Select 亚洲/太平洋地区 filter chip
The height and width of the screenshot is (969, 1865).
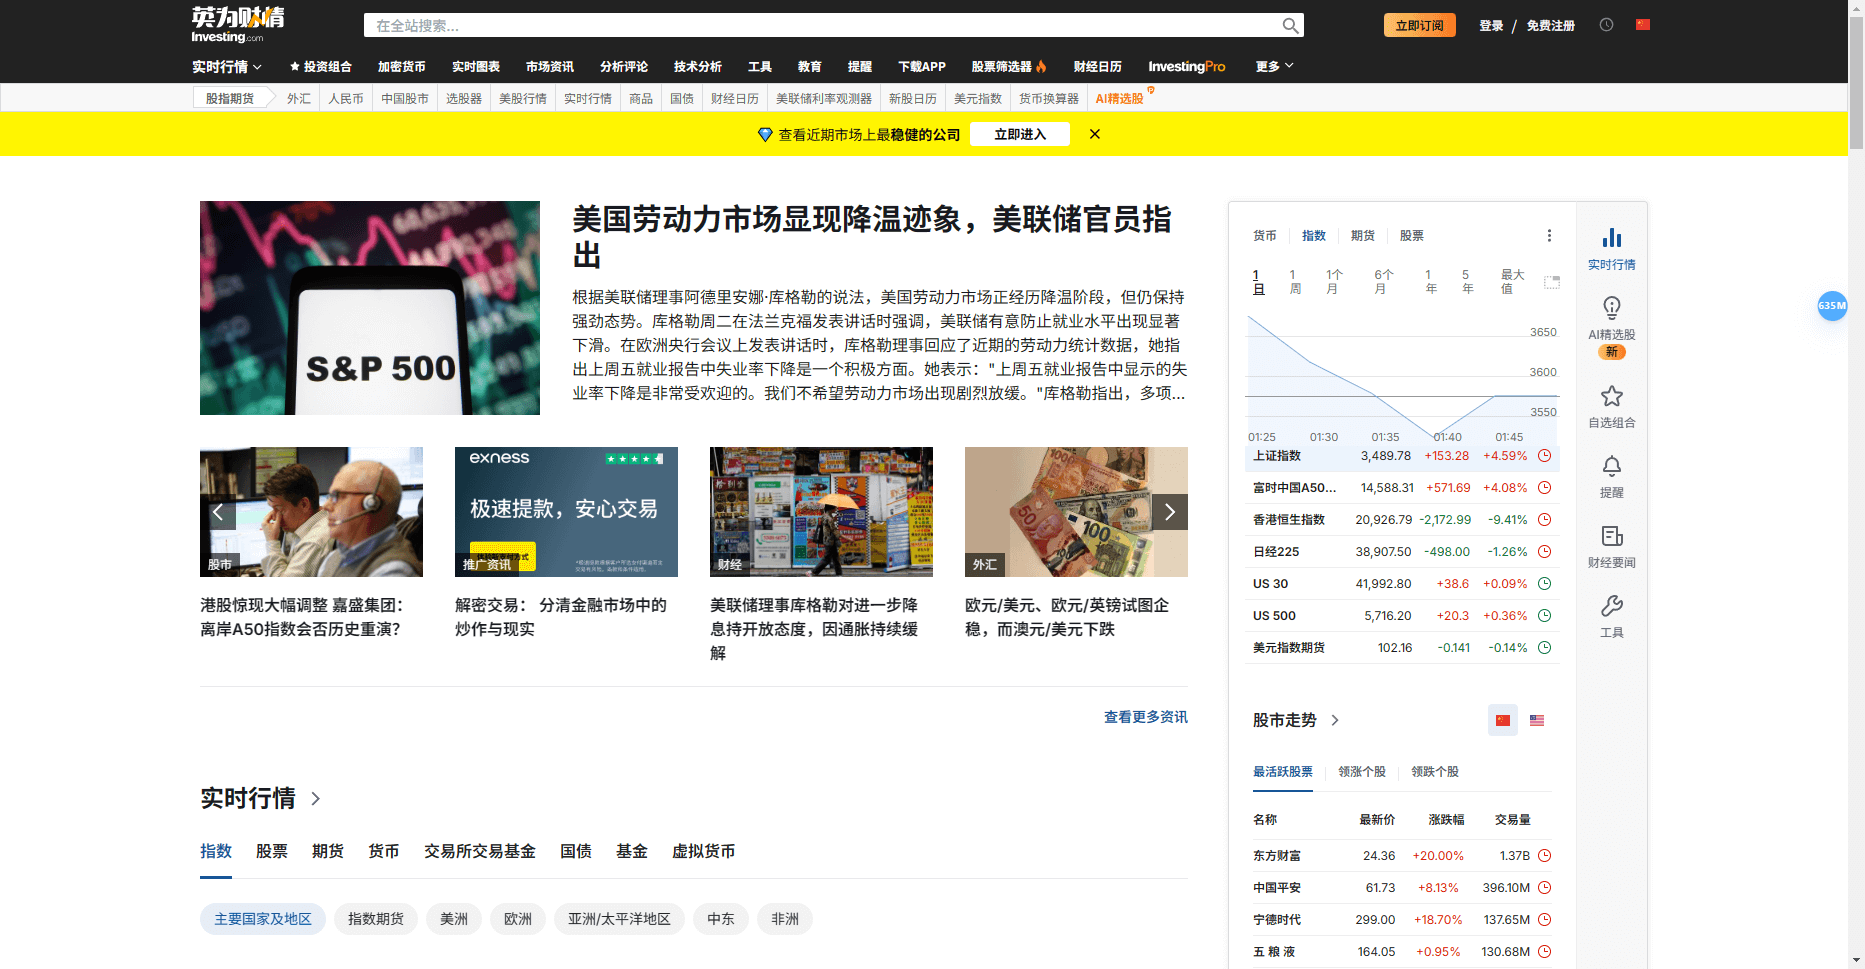point(619,919)
